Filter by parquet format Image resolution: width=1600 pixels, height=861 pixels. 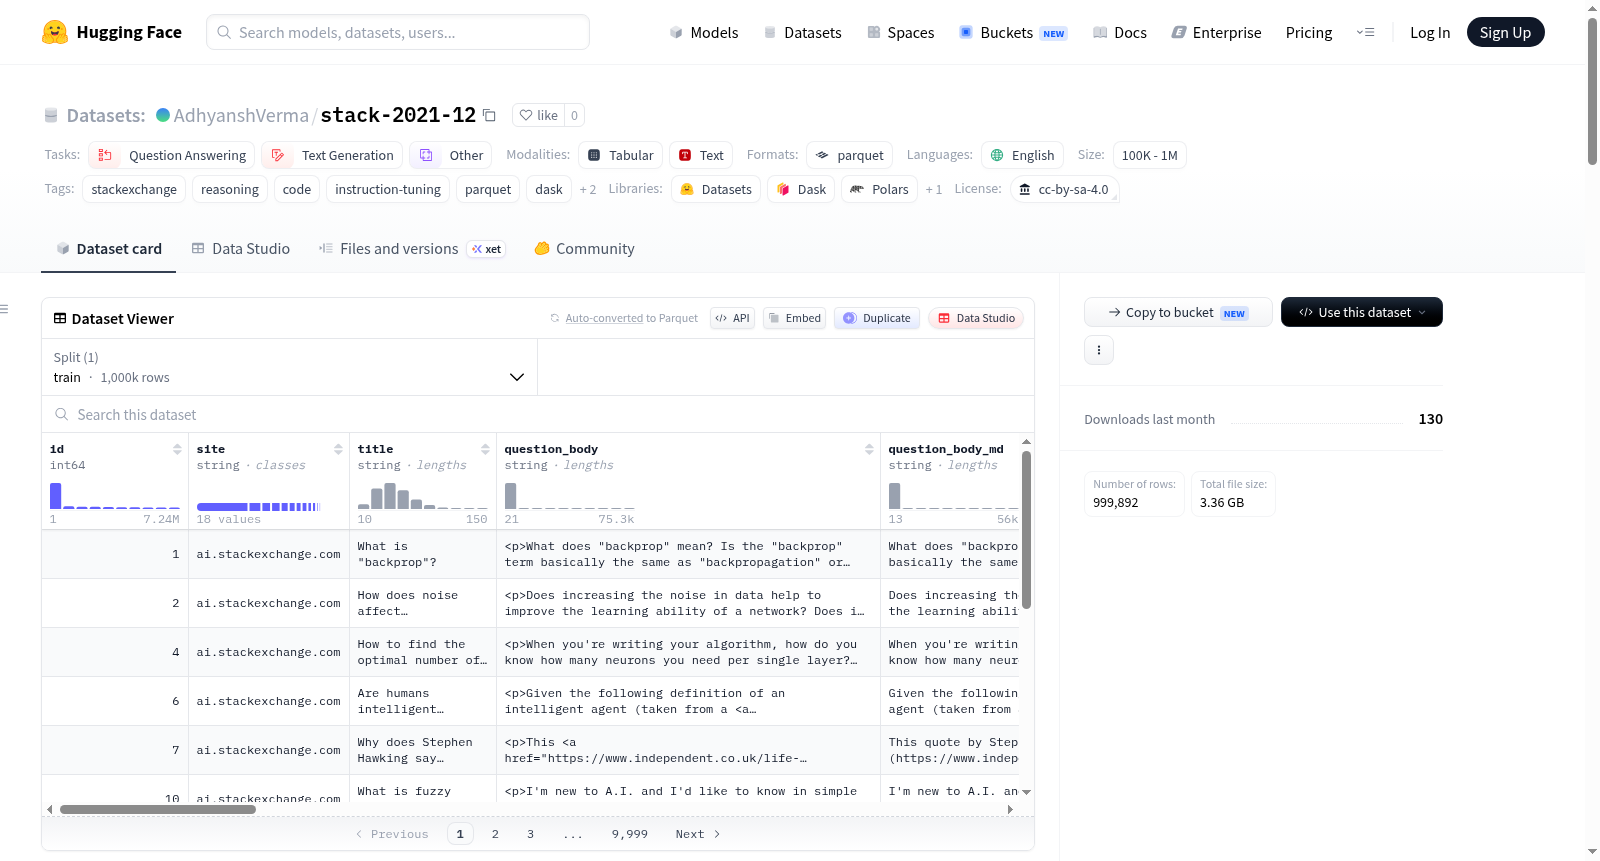tap(849, 155)
